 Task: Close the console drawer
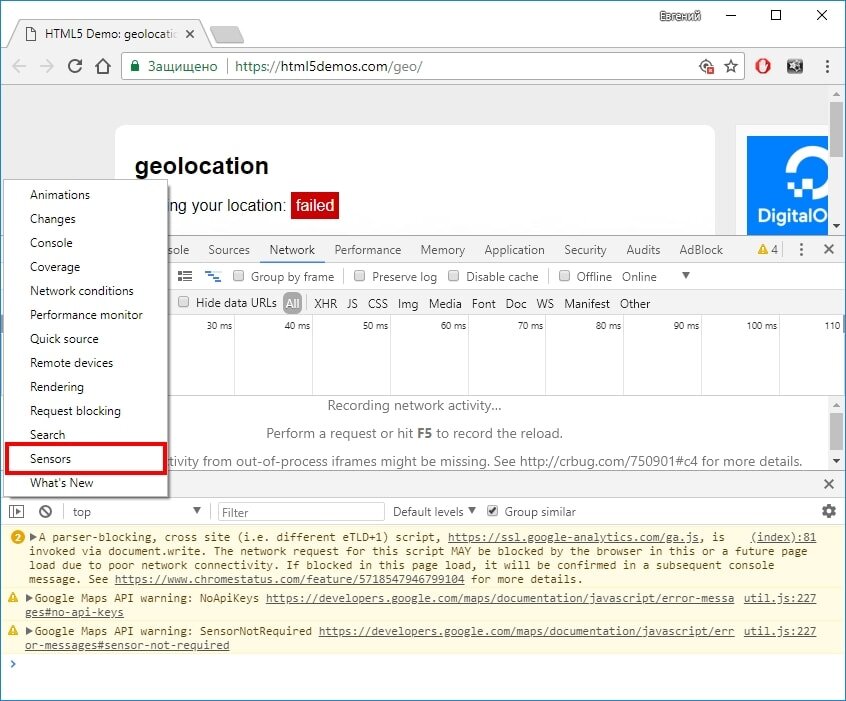pyautogui.click(x=829, y=484)
